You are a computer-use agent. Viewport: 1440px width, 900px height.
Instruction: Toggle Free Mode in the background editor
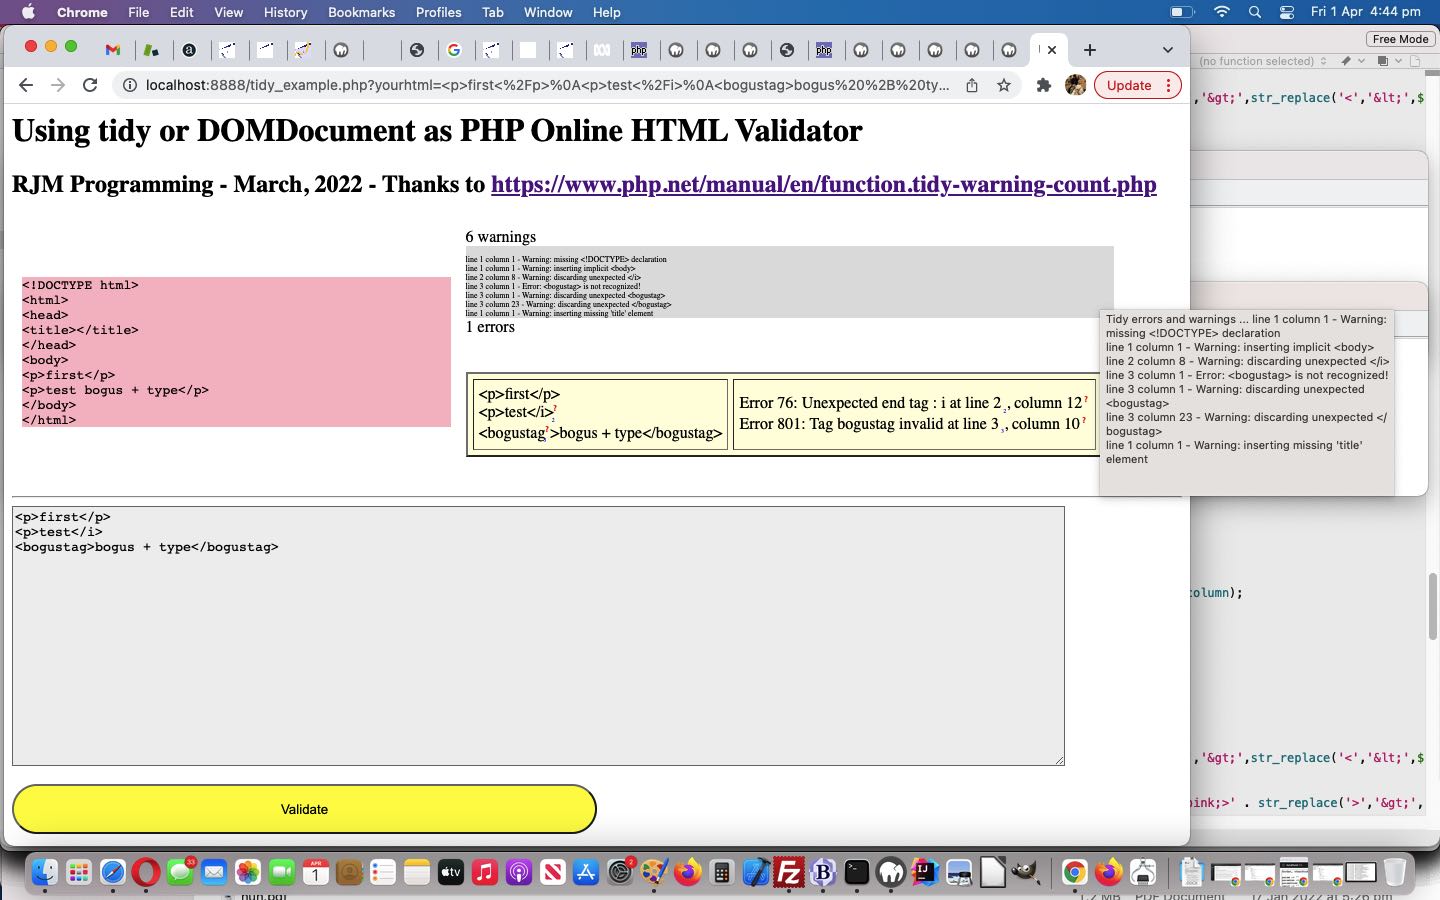1400,39
